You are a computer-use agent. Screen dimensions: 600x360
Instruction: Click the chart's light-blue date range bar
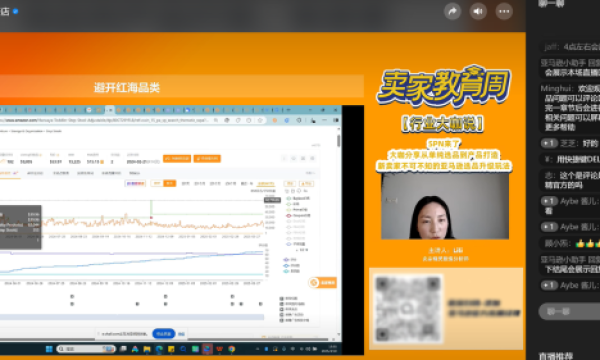click(132, 317)
